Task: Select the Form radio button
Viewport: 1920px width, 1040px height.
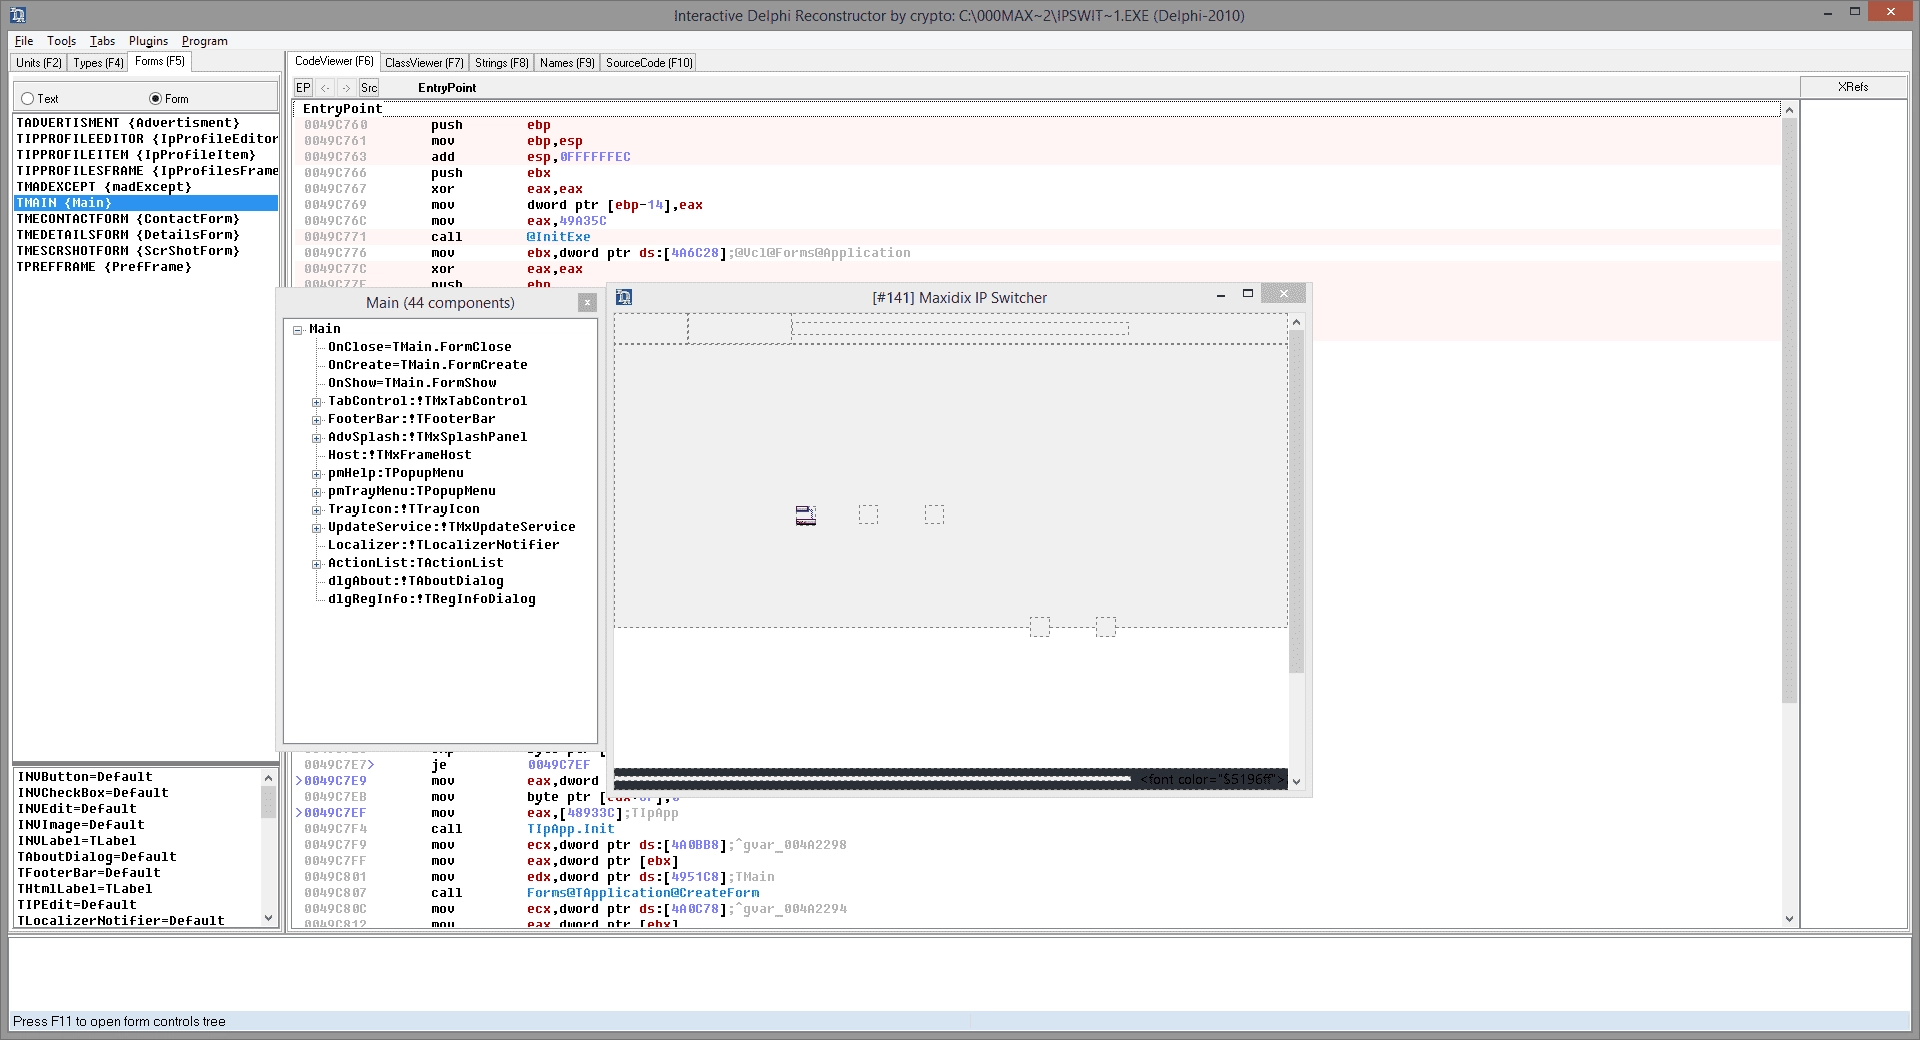Action: pos(168,99)
